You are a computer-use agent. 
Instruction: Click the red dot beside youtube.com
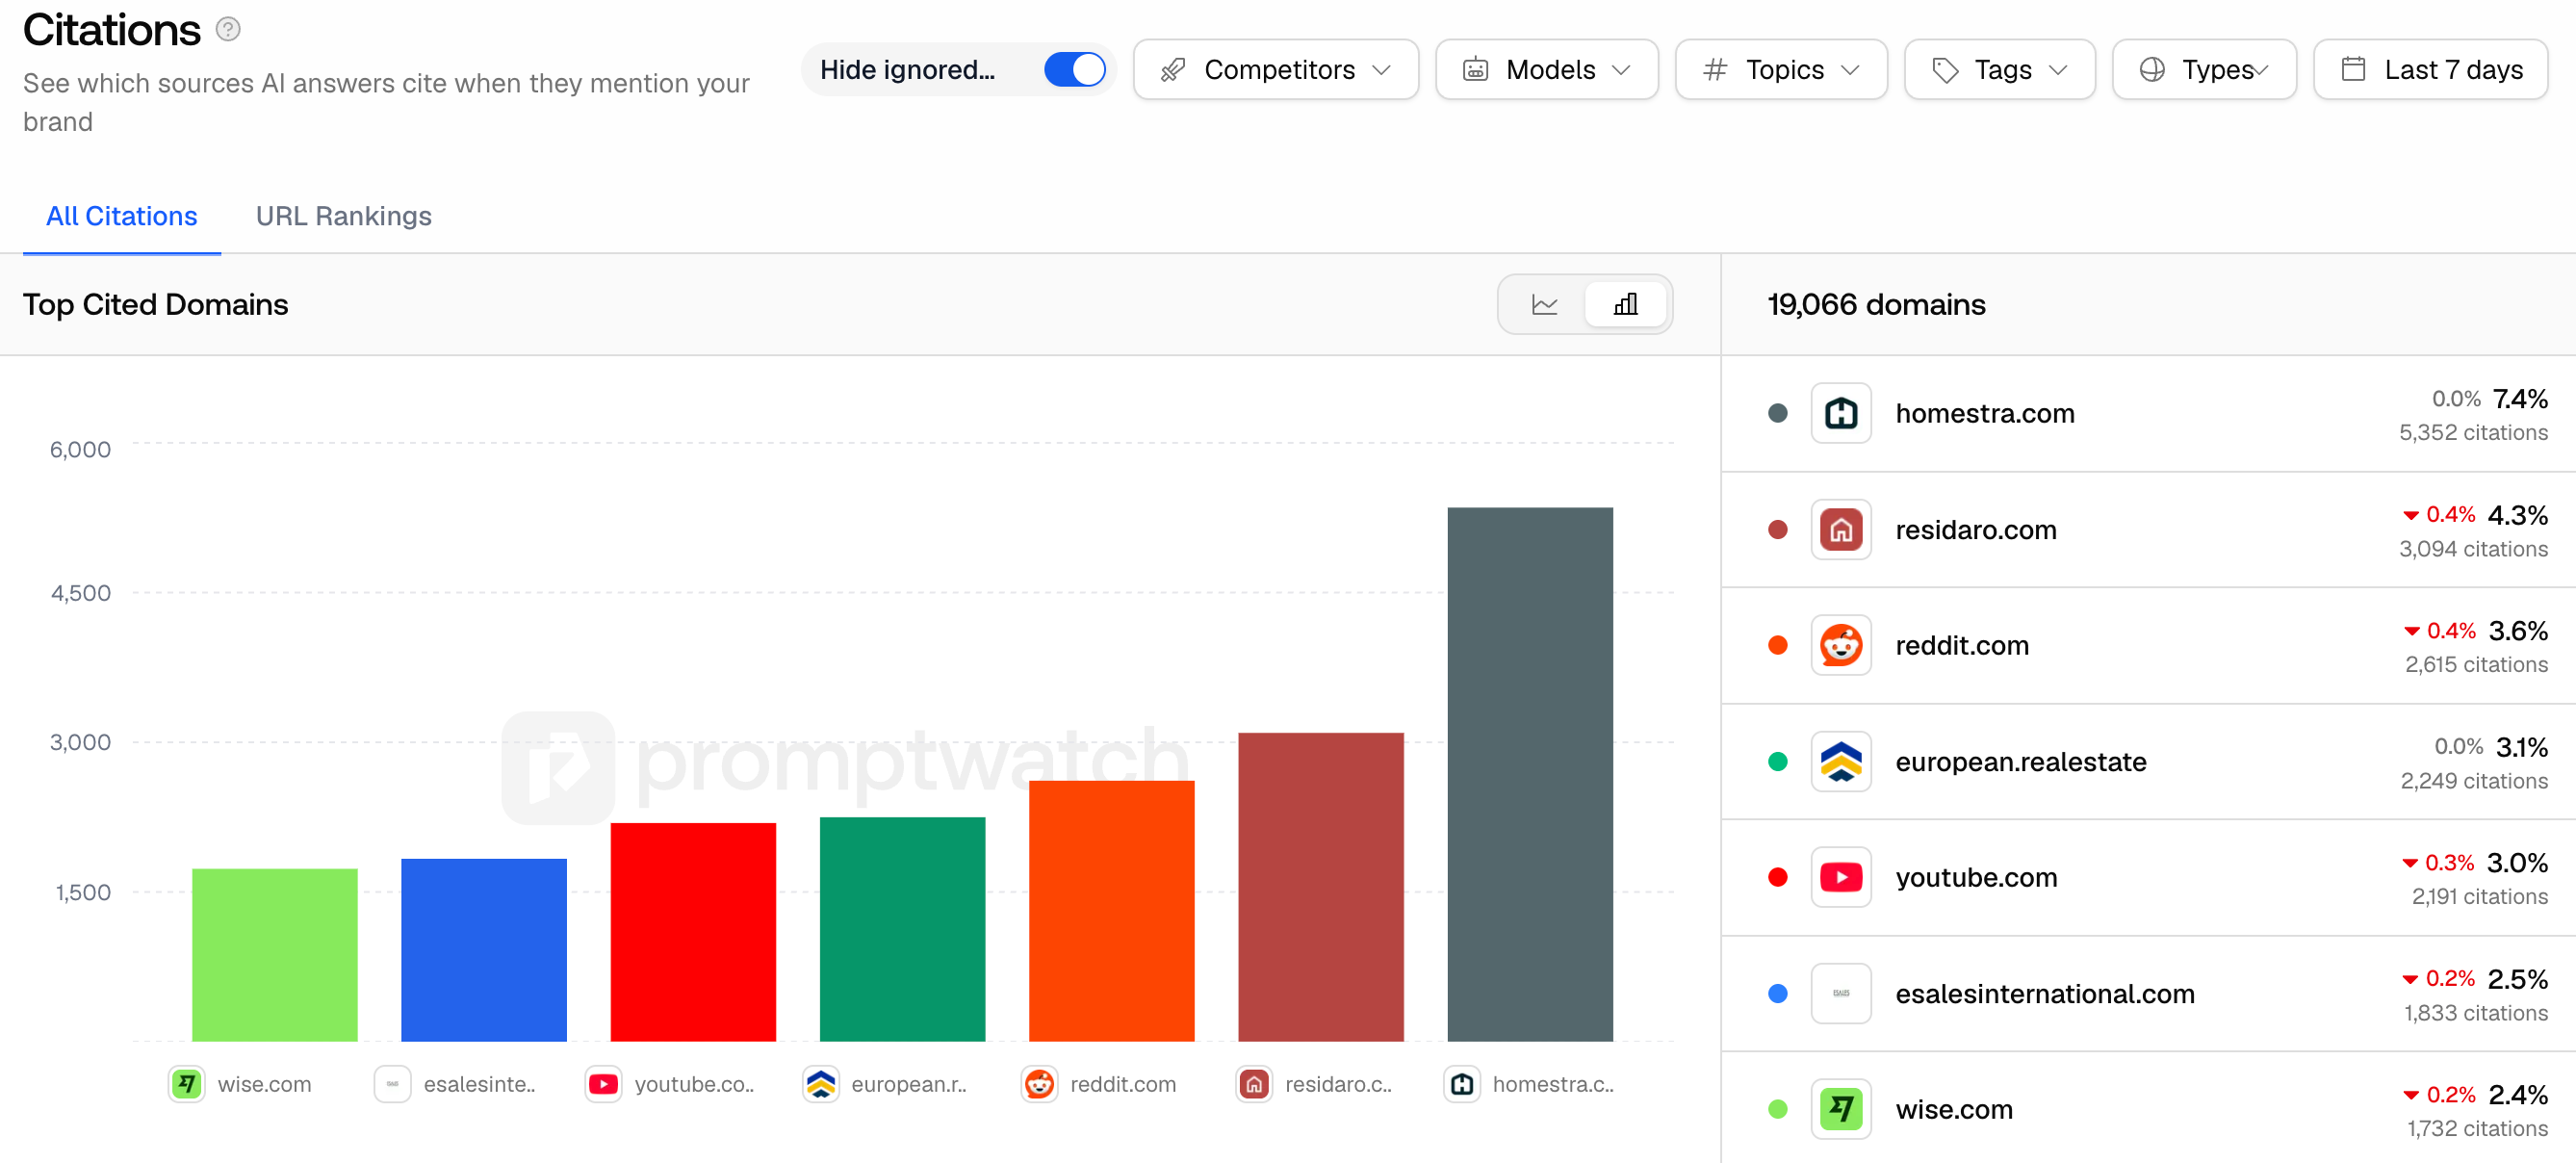(1777, 877)
